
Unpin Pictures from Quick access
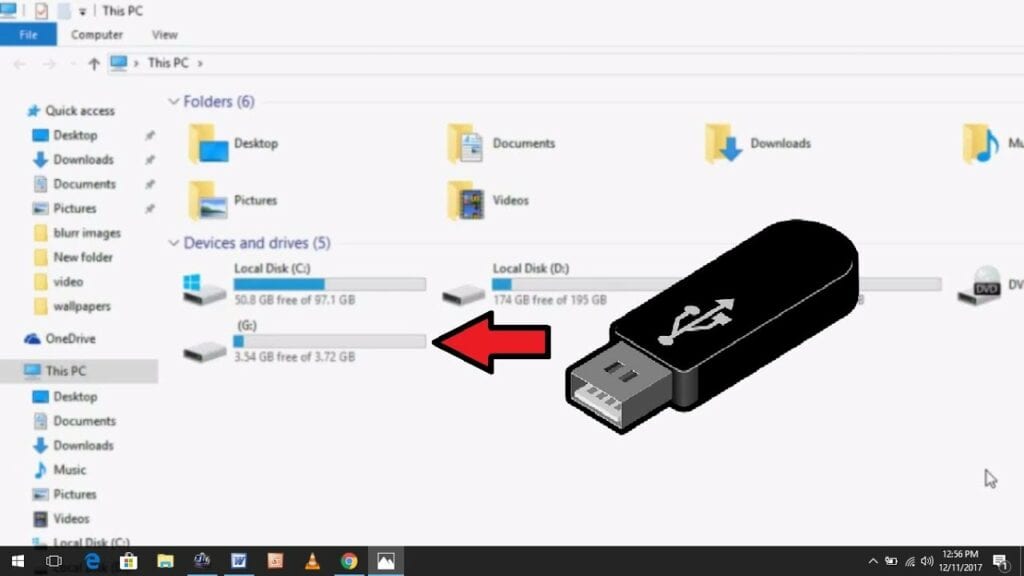pos(151,208)
